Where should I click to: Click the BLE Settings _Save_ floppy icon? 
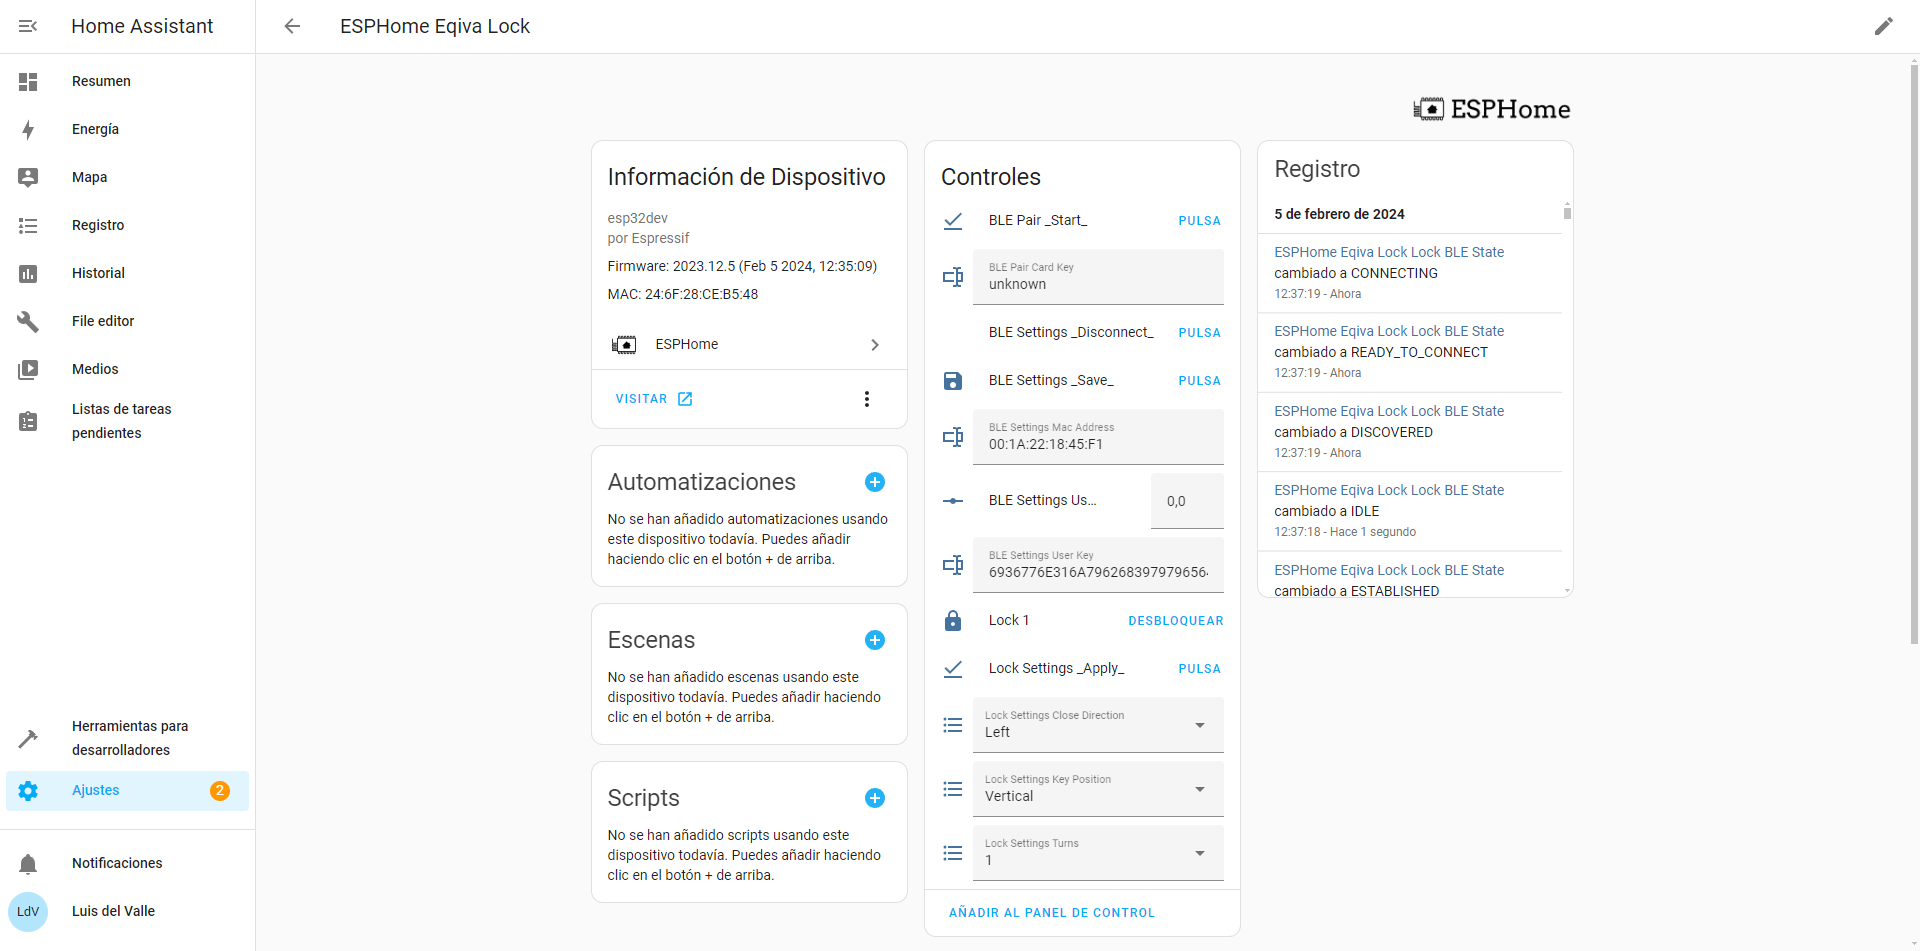coord(953,381)
